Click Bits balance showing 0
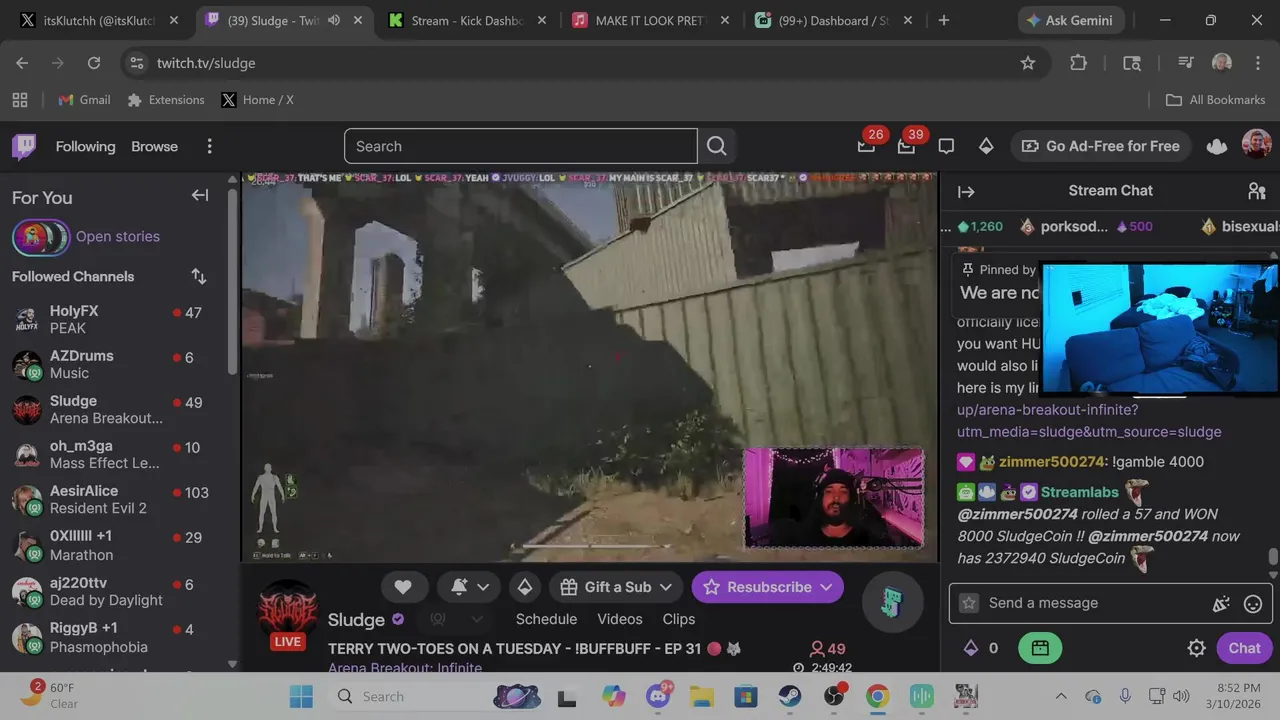The image size is (1280, 720). click(x=981, y=648)
